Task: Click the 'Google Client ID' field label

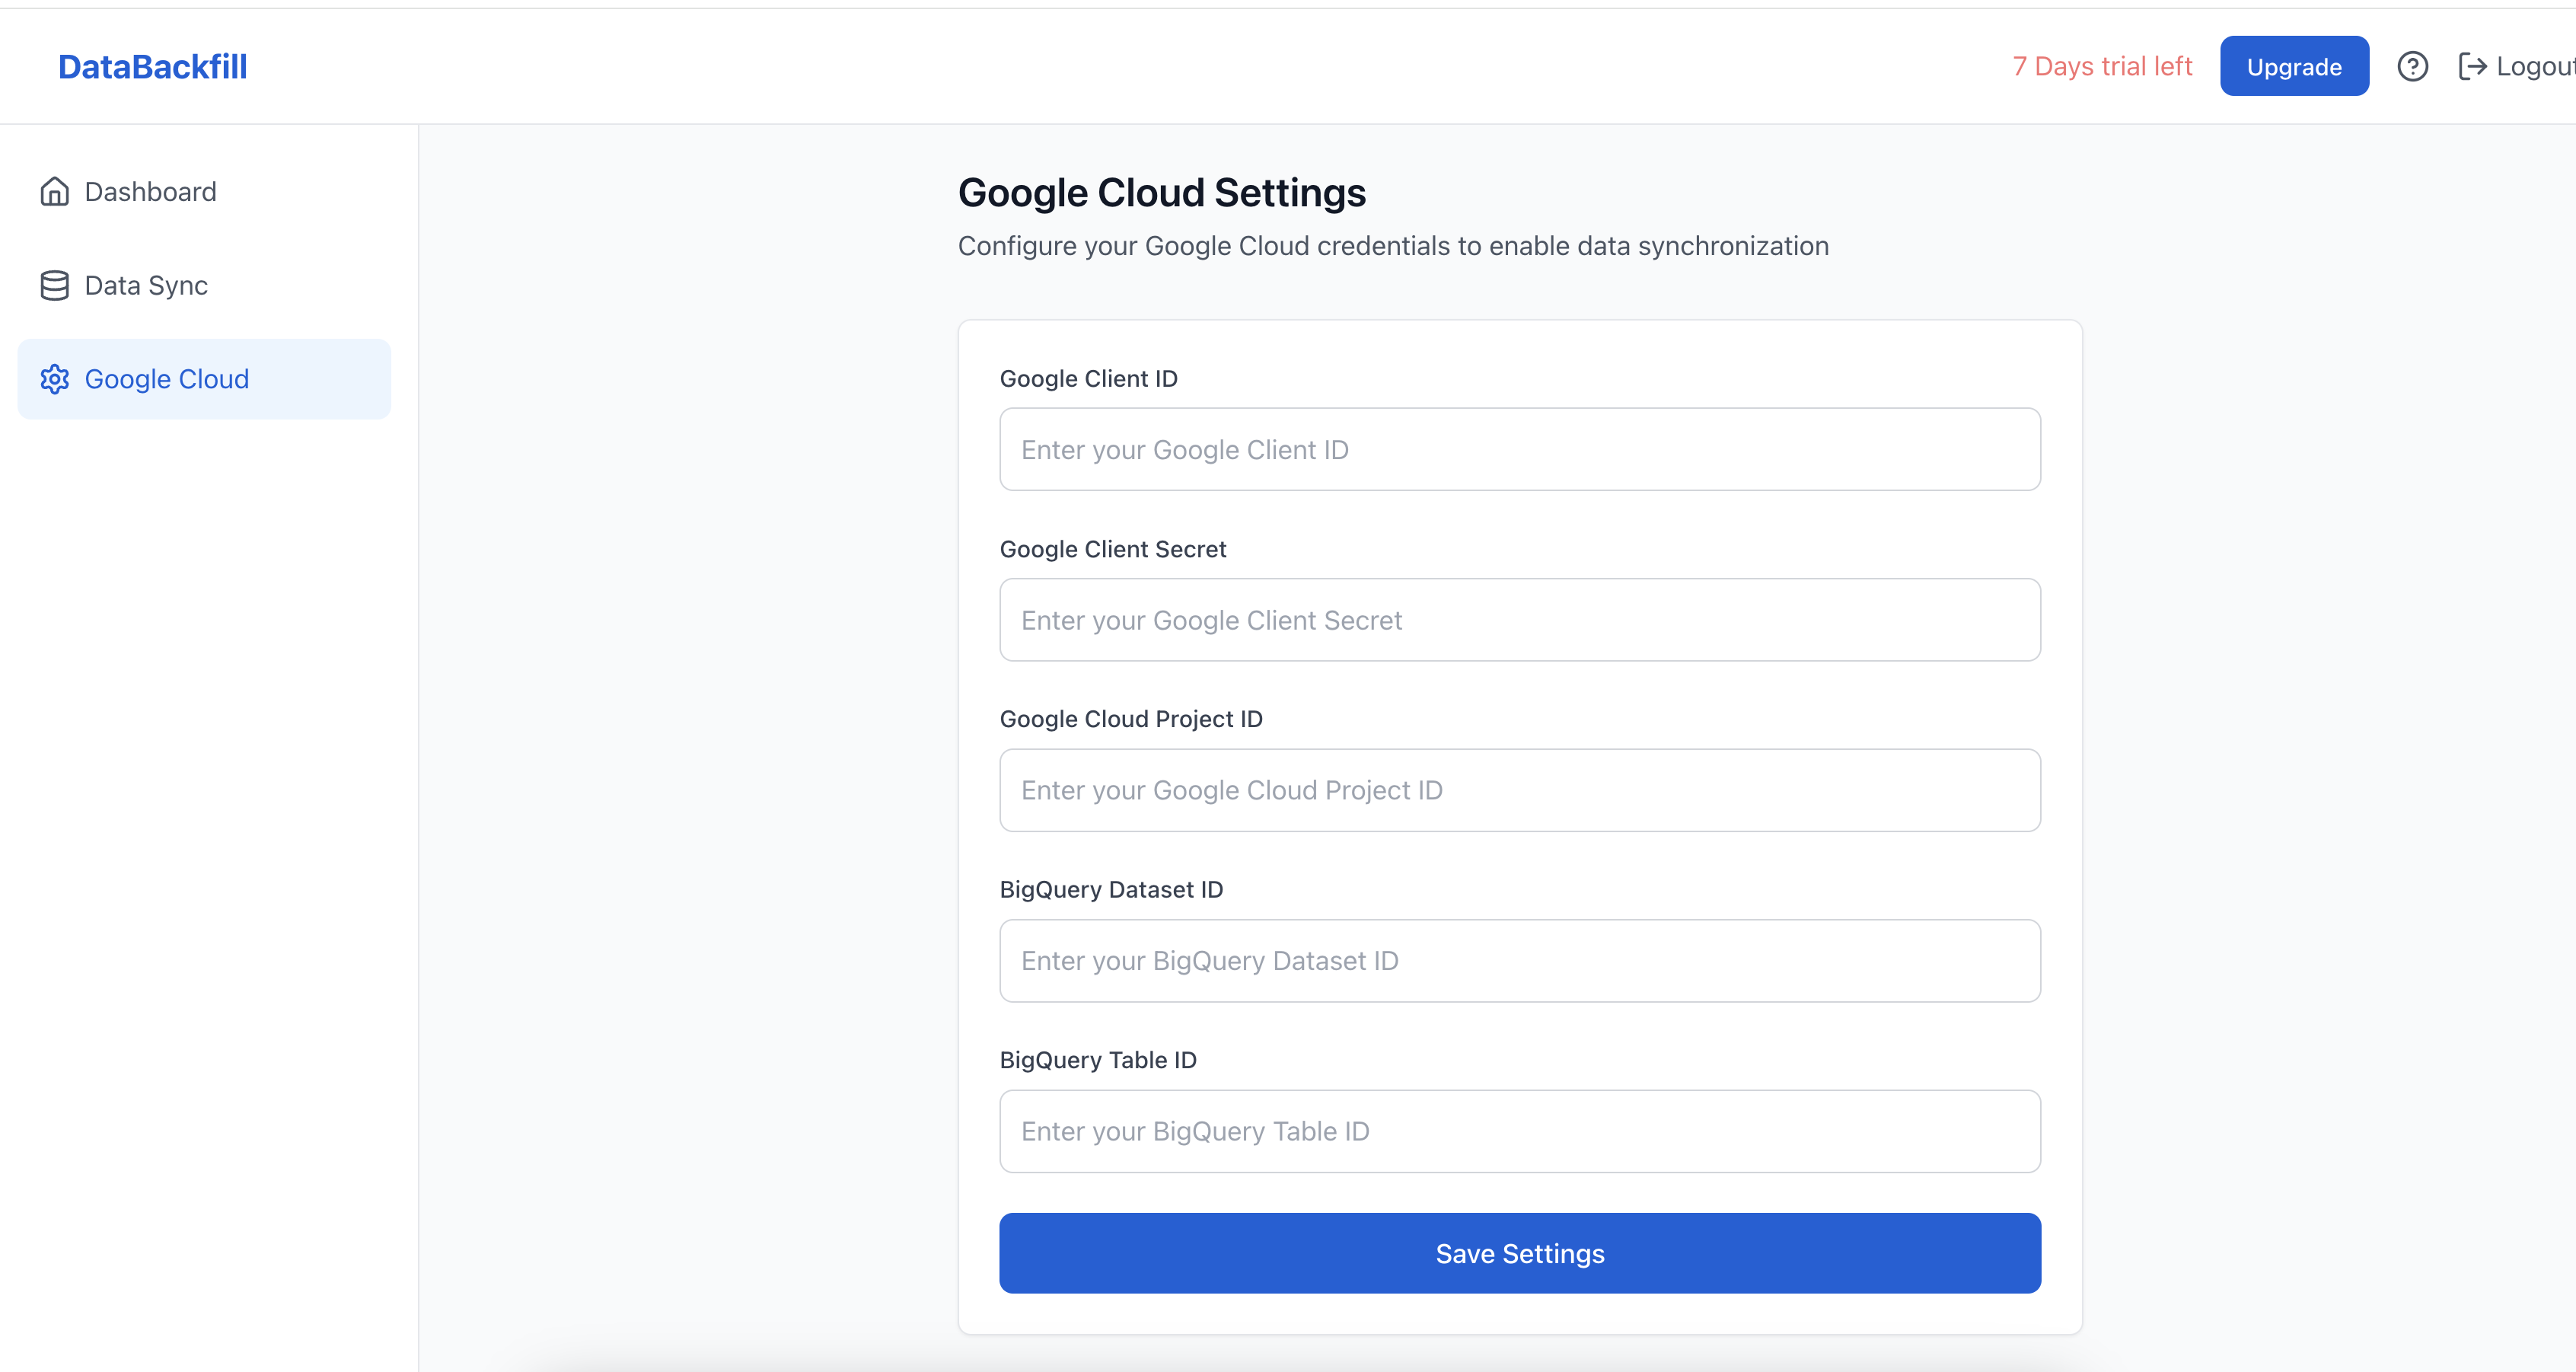Action: point(1088,379)
